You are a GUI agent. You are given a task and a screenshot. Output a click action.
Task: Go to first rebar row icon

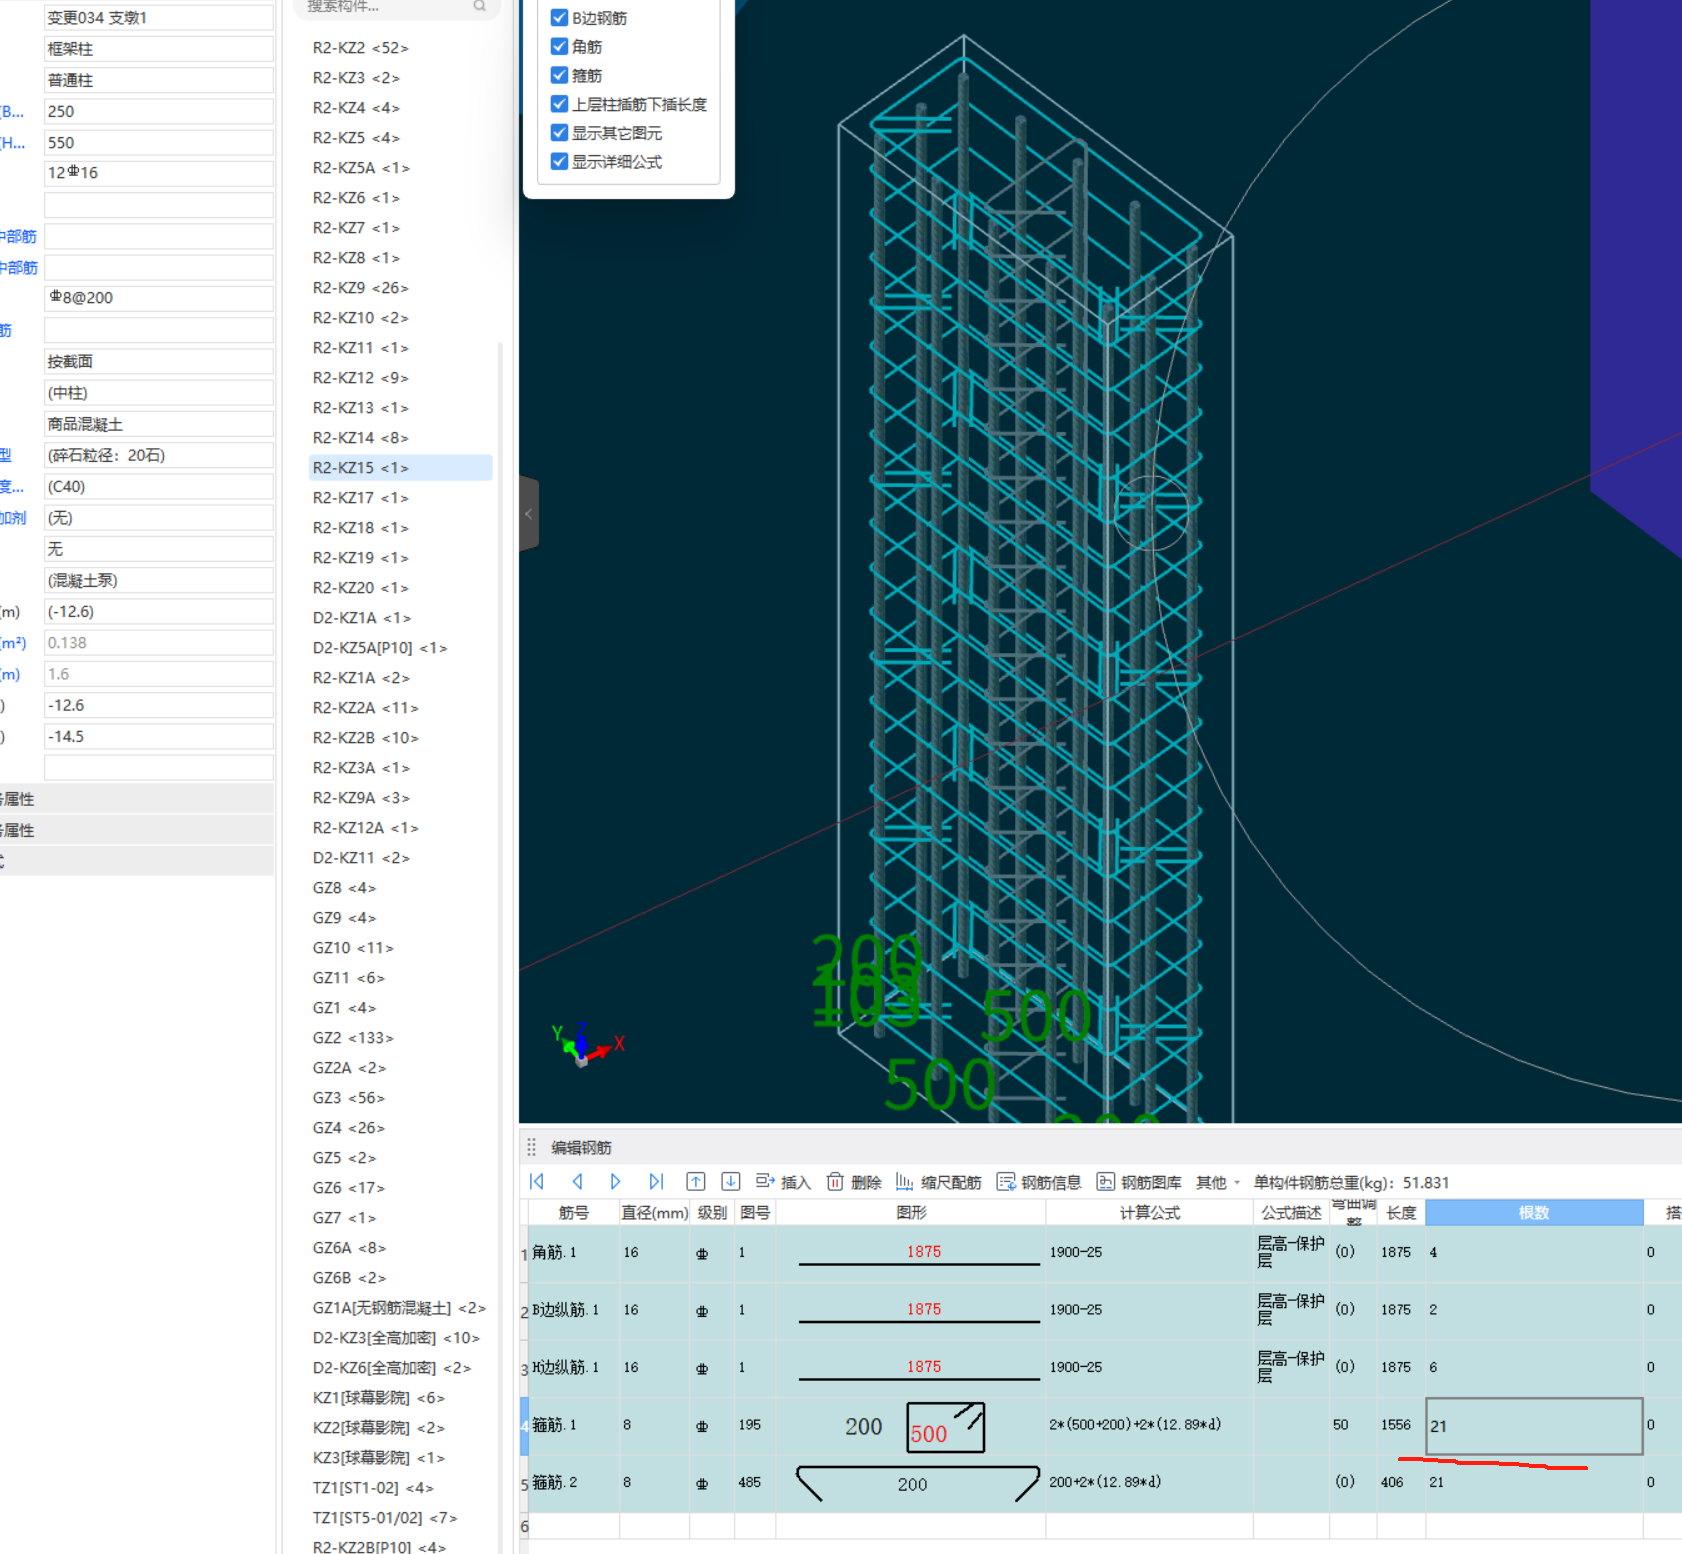pyautogui.click(x=537, y=1181)
